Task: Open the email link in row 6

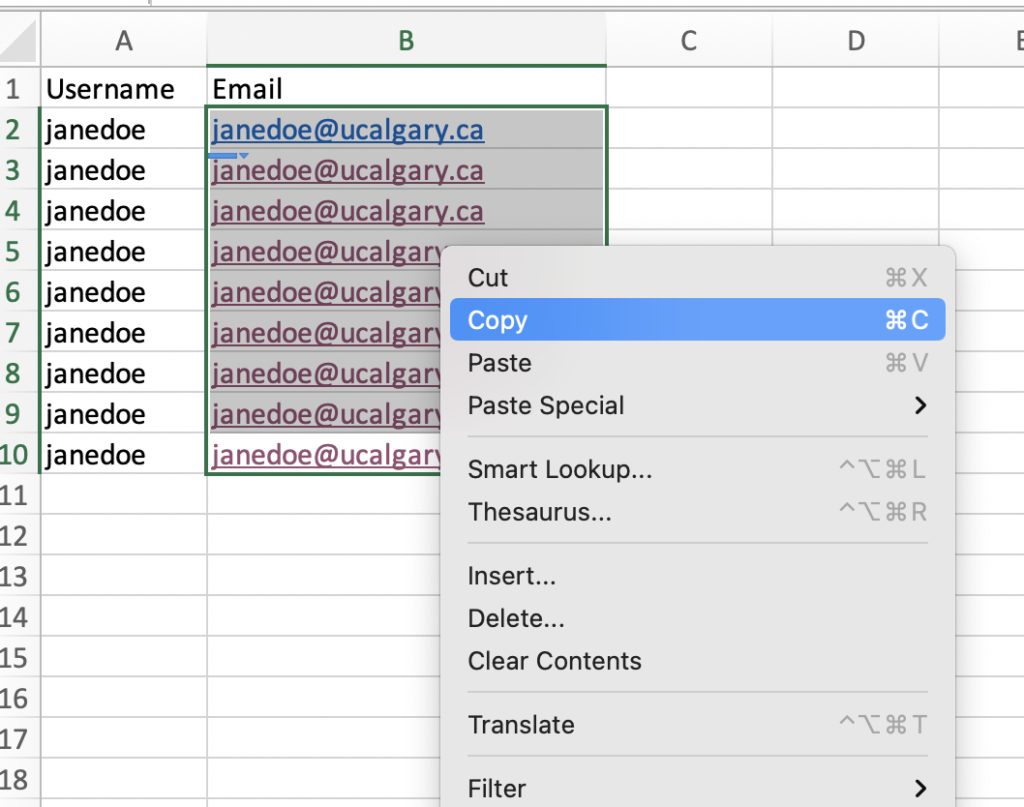Action: pos(327,293)
